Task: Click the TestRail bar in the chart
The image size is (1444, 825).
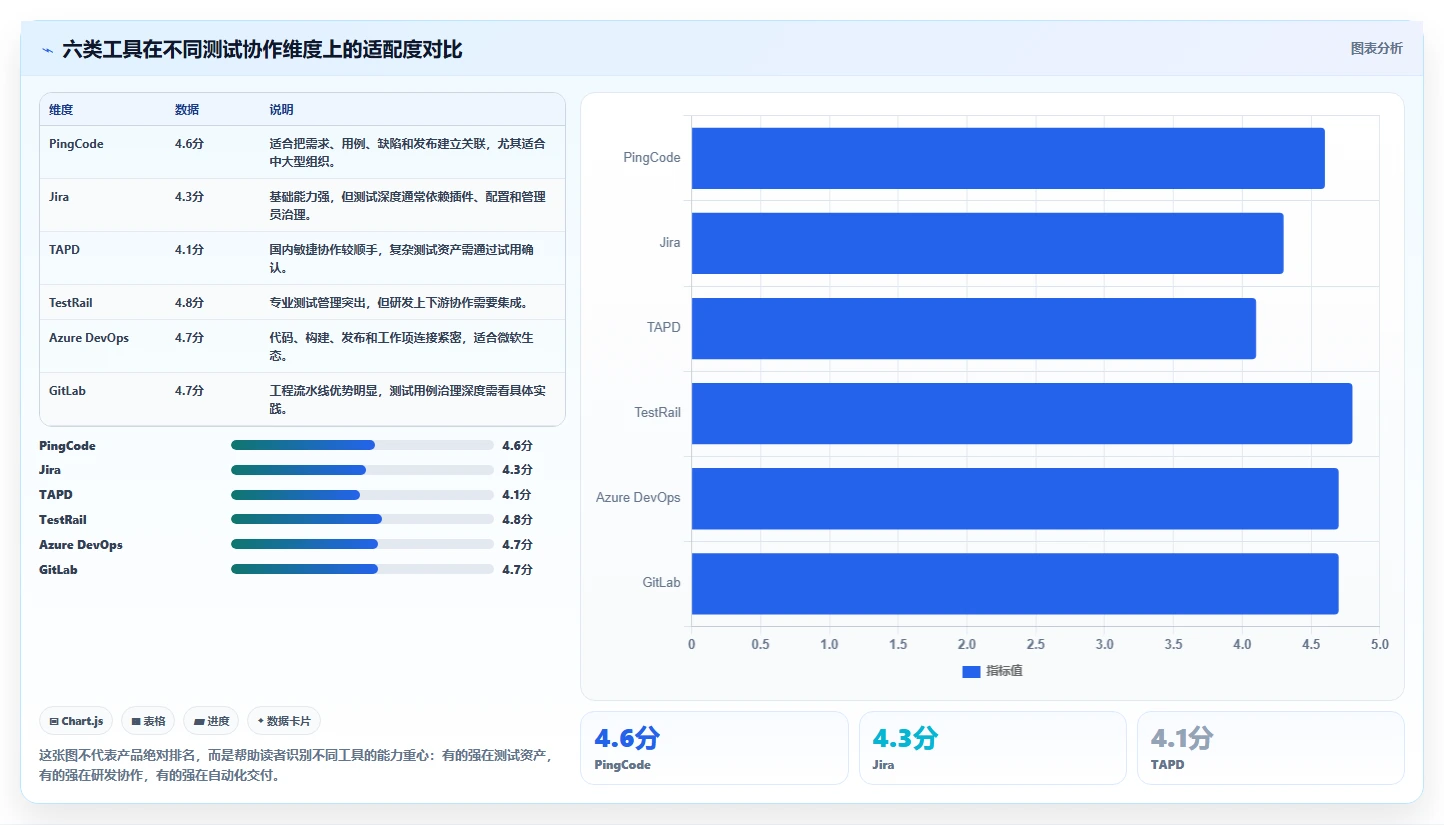Action: [1022, 413]
